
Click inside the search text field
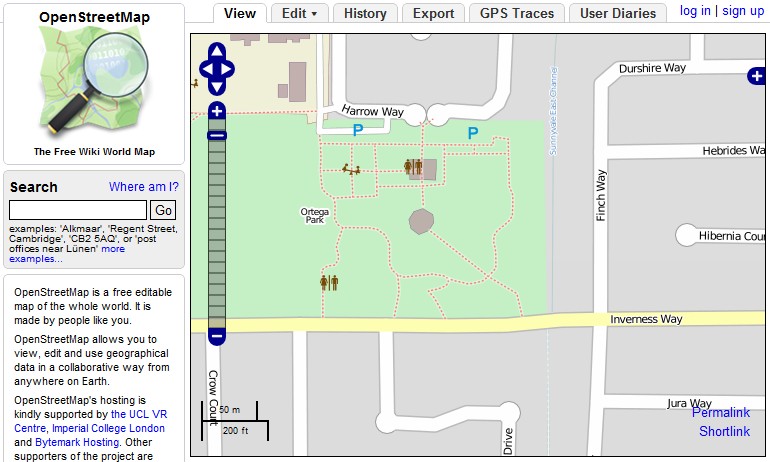click(x=78, y=210)
